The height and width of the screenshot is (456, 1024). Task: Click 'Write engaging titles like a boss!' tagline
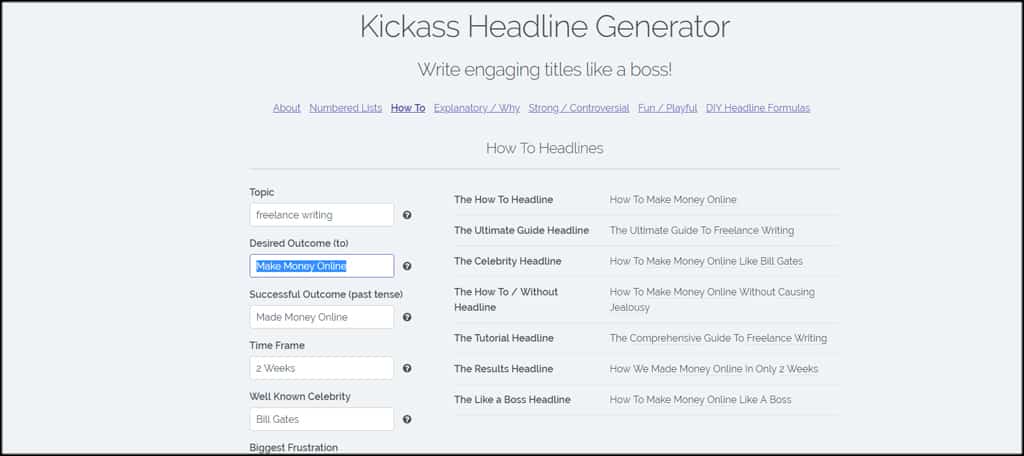coord(545,69)
